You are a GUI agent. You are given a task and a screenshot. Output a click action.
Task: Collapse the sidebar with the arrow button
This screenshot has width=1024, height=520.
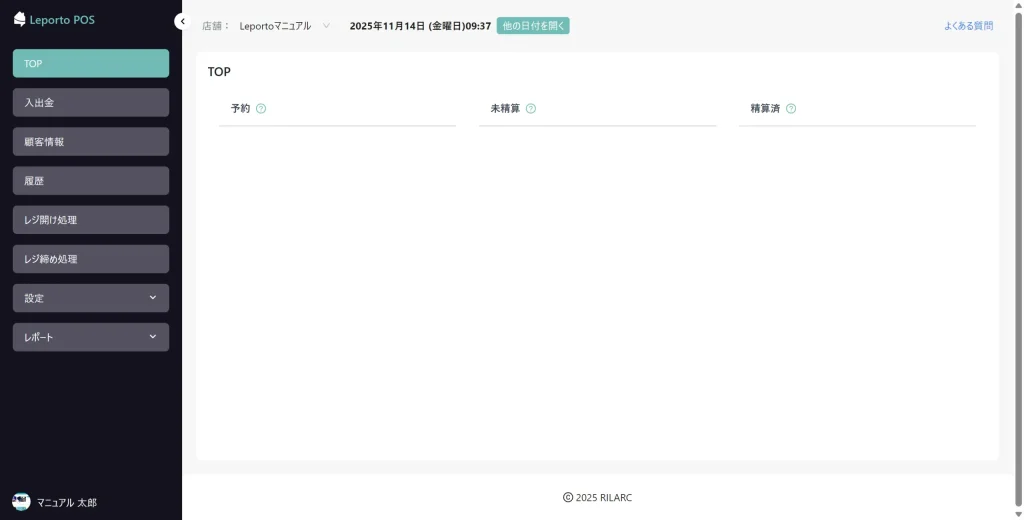coord(181,21)
